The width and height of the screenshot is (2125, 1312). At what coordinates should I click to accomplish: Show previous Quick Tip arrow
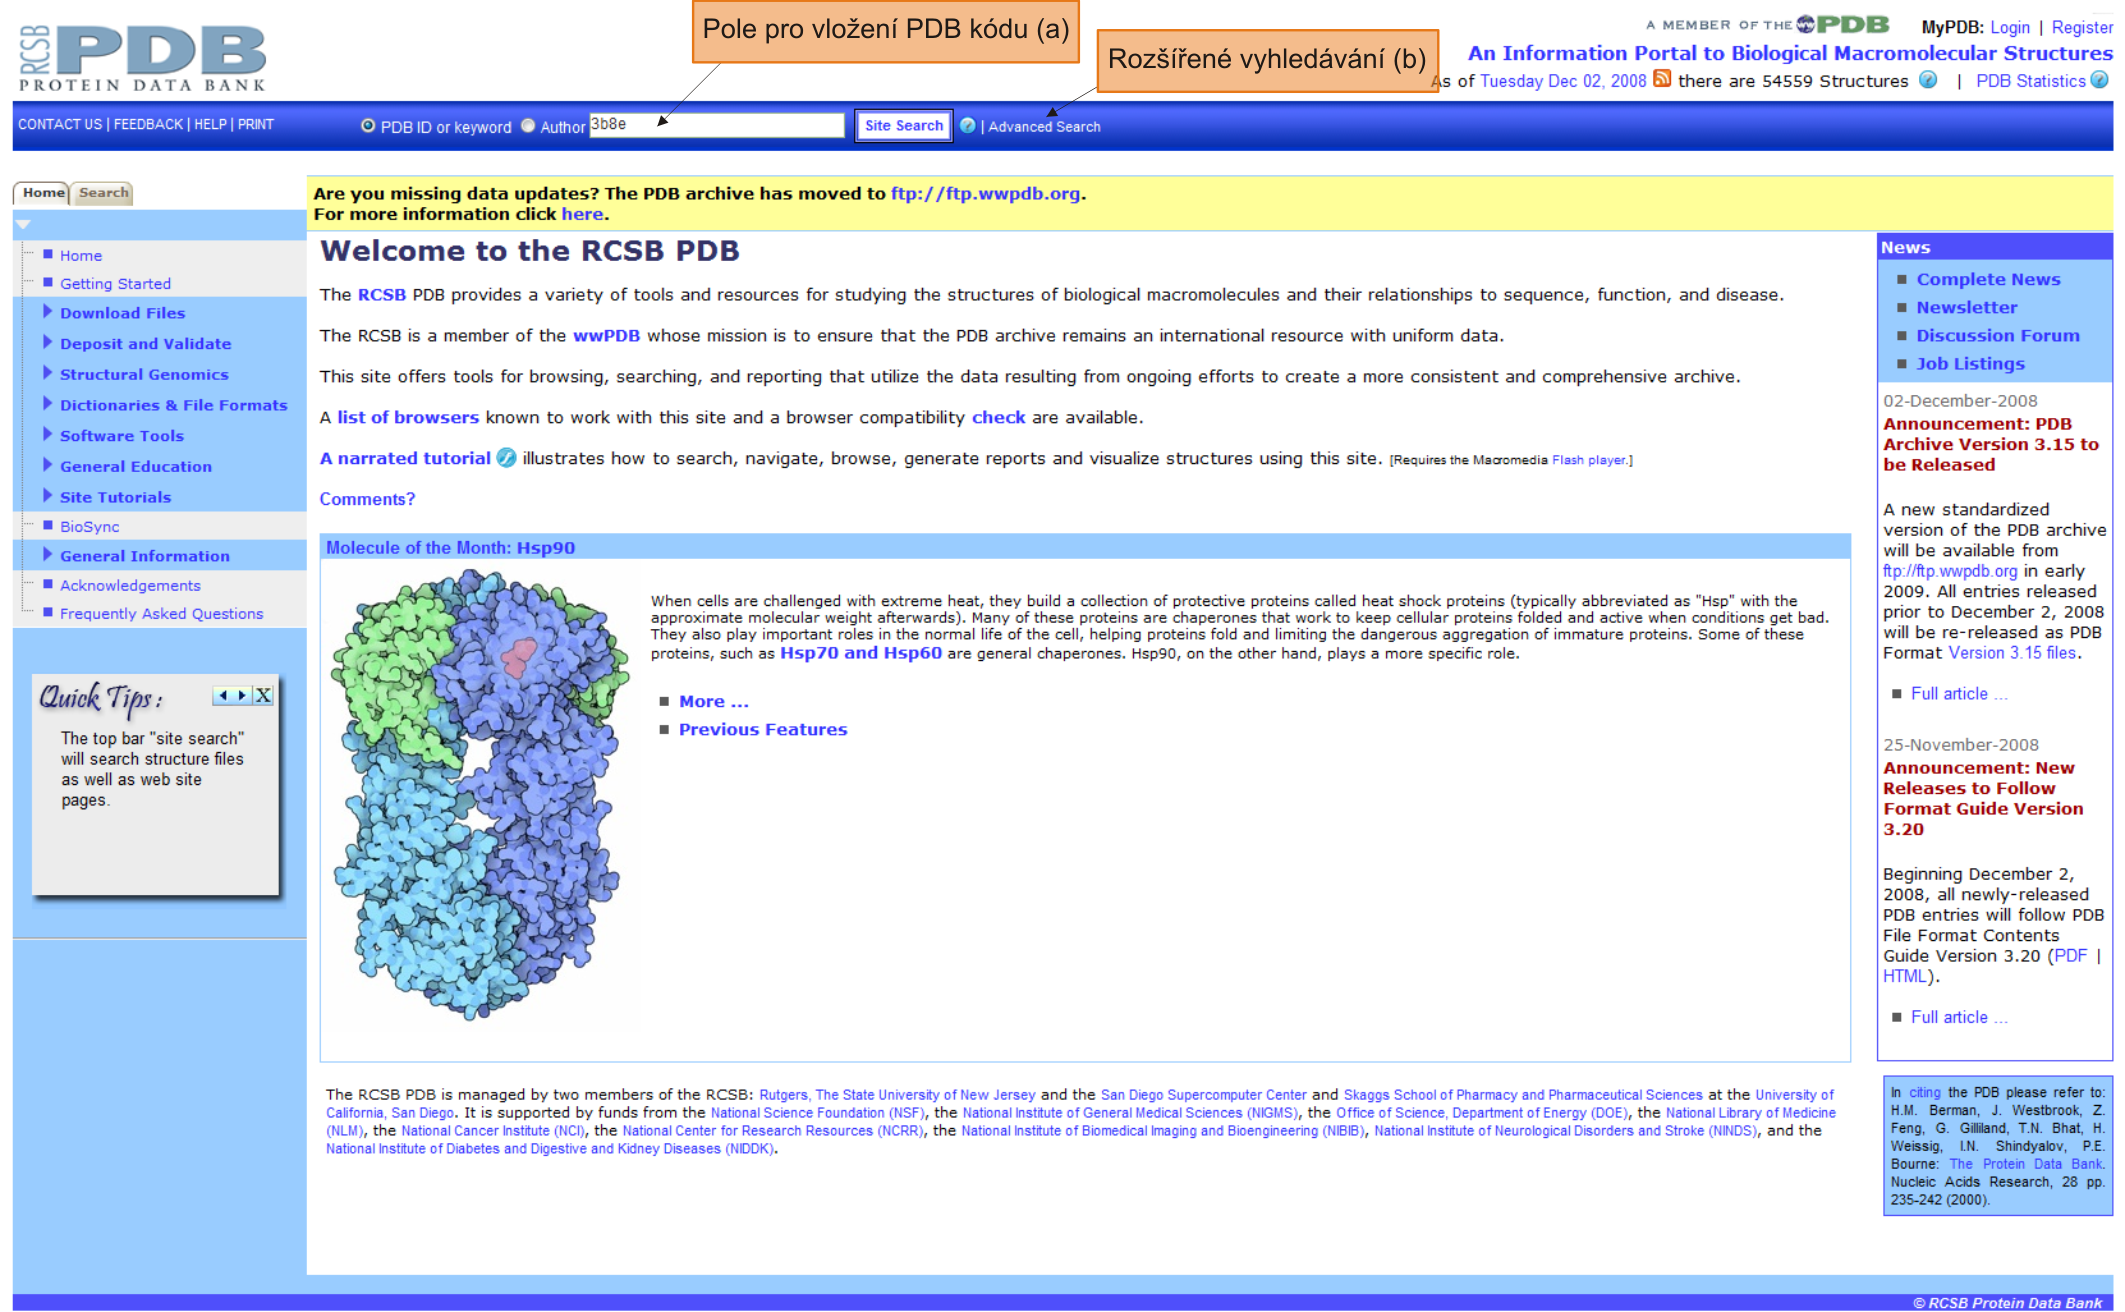(224, 696)
